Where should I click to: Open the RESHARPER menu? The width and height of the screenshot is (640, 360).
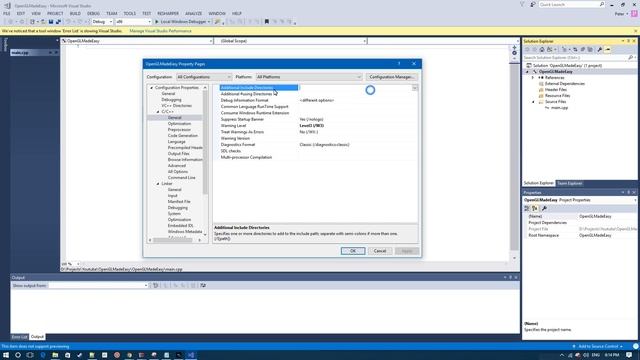pyautogui.click(x=168, y=13)
